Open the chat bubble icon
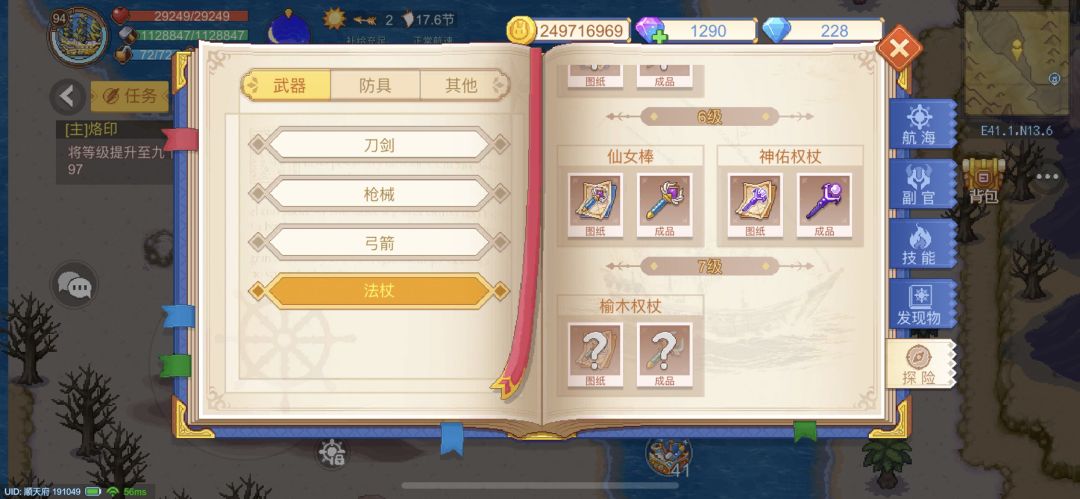The height and width of the screenshot is (499, 1080). [74, 284]
